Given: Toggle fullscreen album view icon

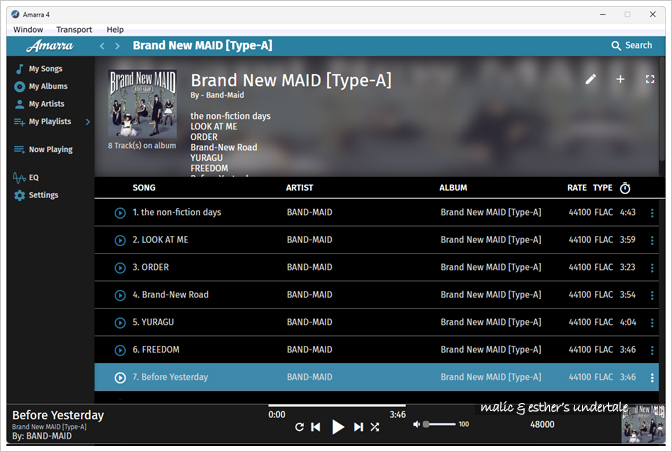Looking at the screenshot, I should coord(650,79).
